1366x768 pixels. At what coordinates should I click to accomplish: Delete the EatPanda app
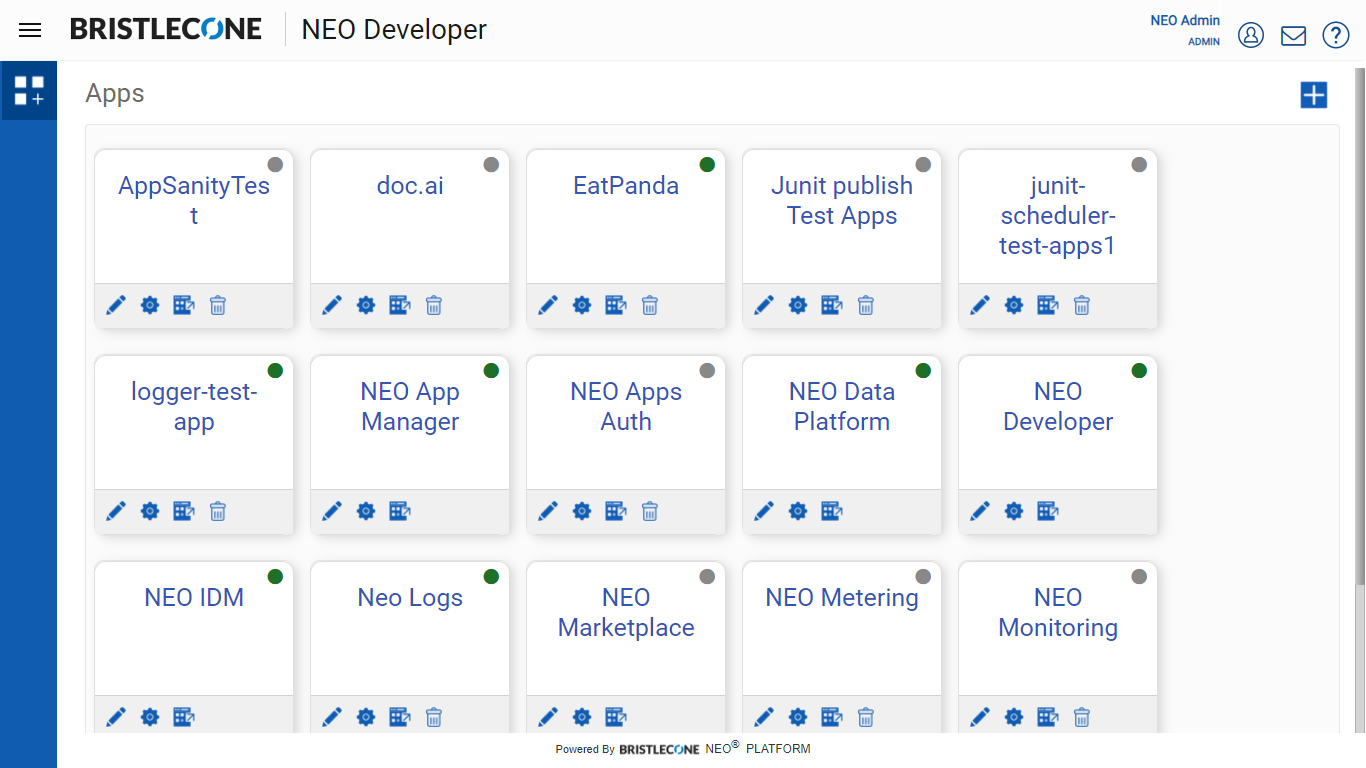[x=650, y=305]
